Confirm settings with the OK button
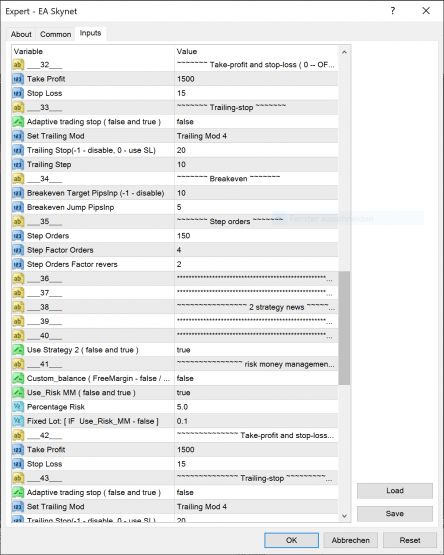 click(x=291, y=540)
